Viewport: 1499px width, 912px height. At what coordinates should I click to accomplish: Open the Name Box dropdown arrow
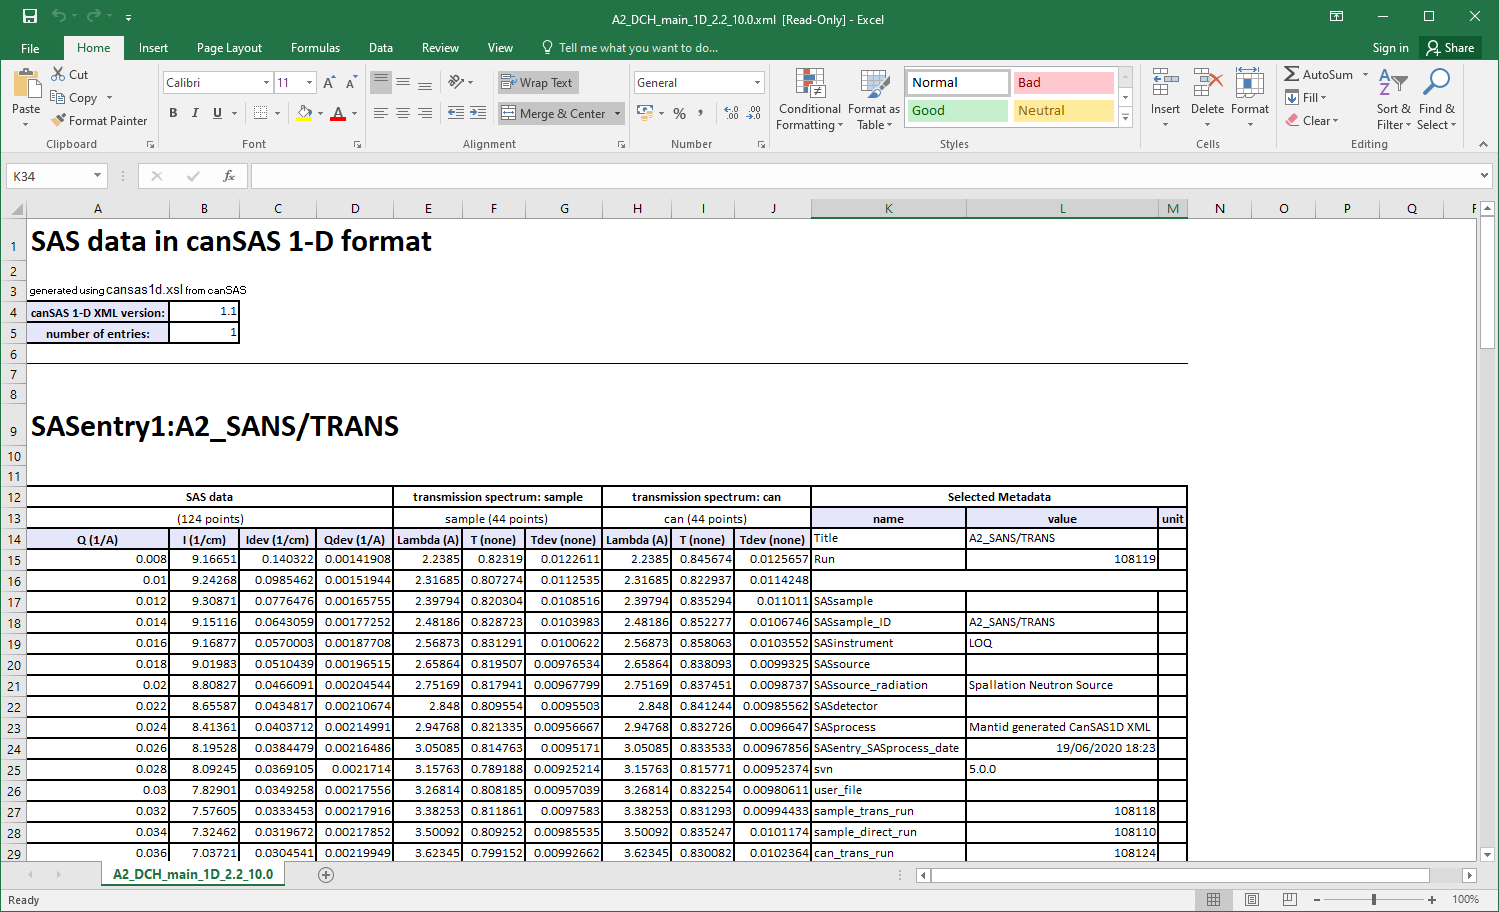[97, 176]
